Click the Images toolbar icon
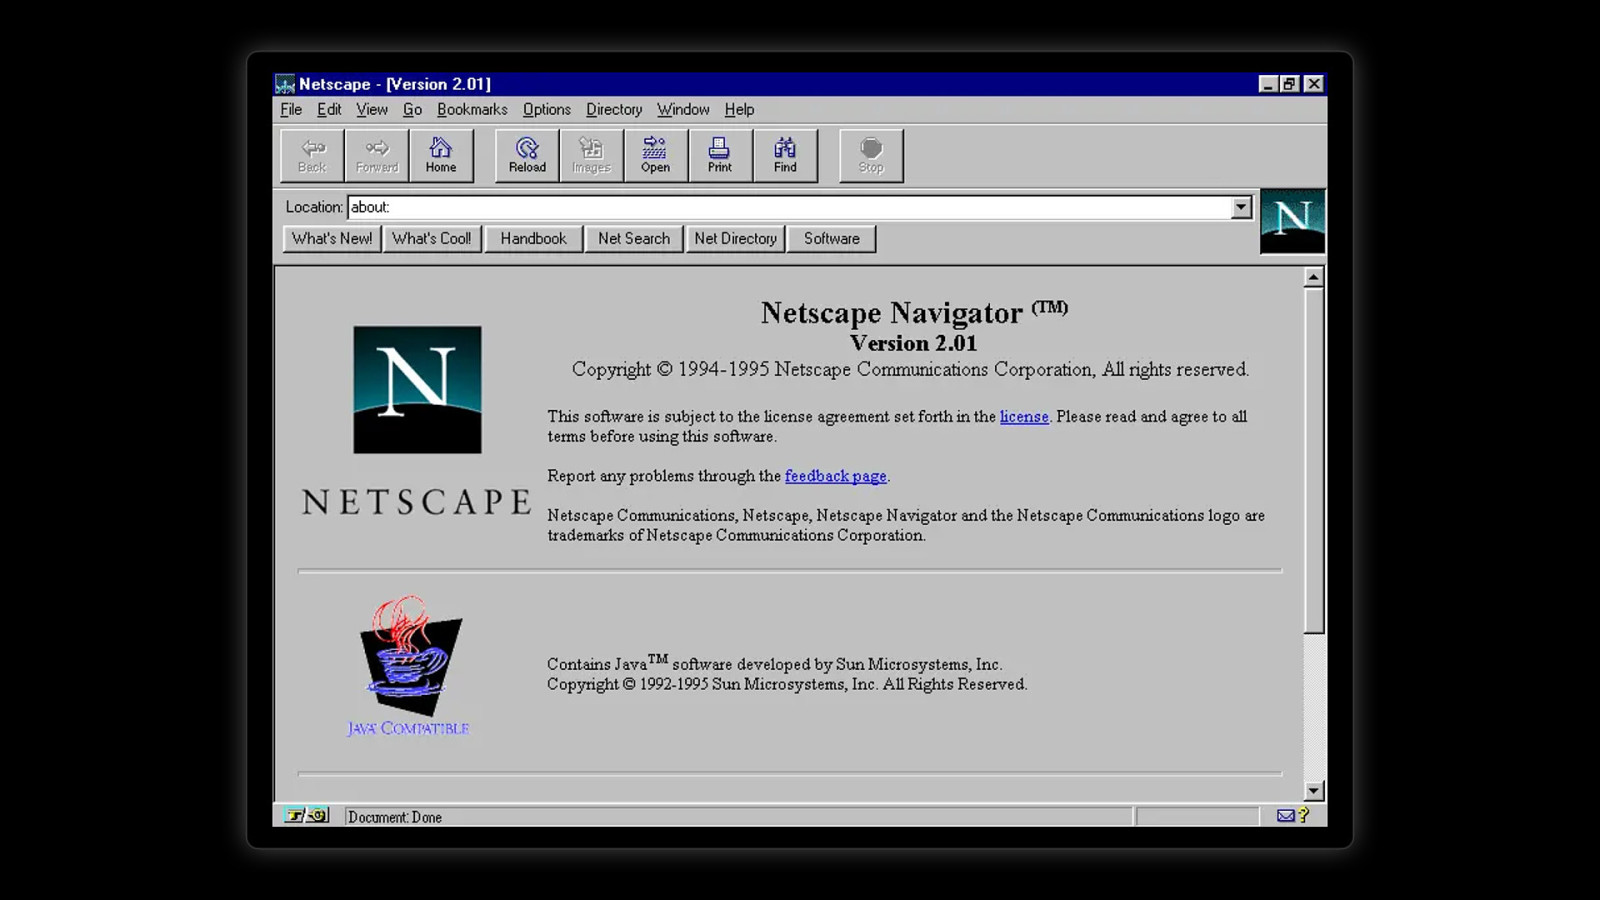 coord(591,155)
